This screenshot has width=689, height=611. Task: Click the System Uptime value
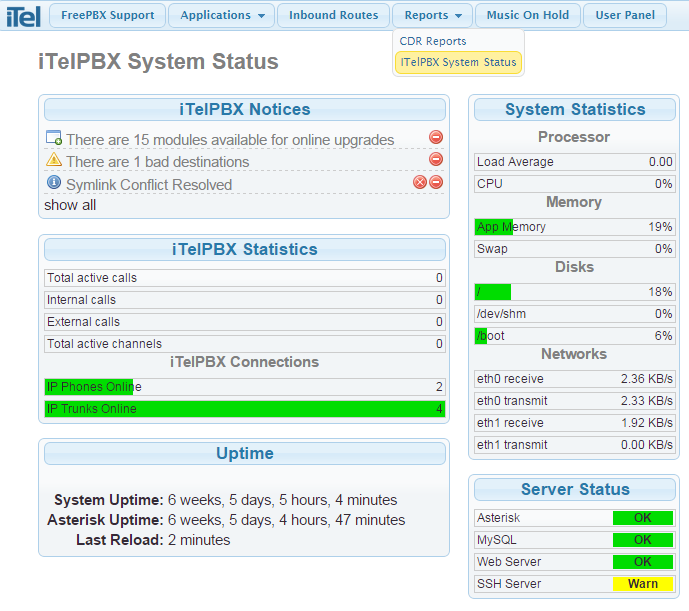[x=283, y=500]
